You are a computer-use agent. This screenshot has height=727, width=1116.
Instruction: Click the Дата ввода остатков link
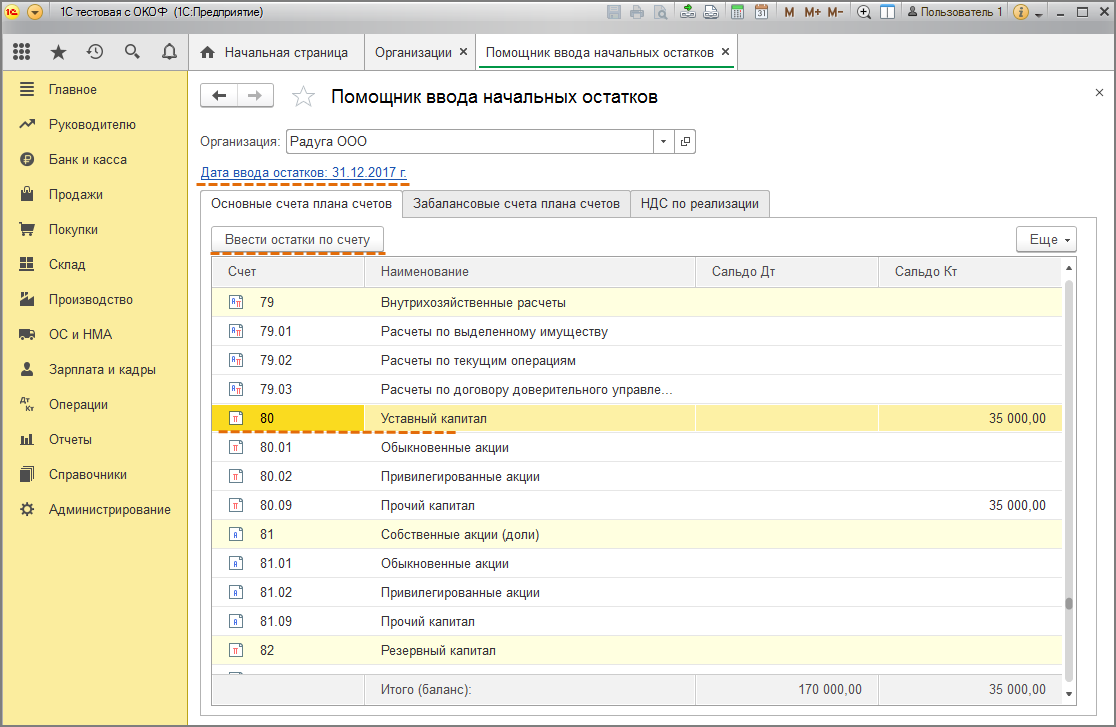pyautogui.click(x=303, y=173)
